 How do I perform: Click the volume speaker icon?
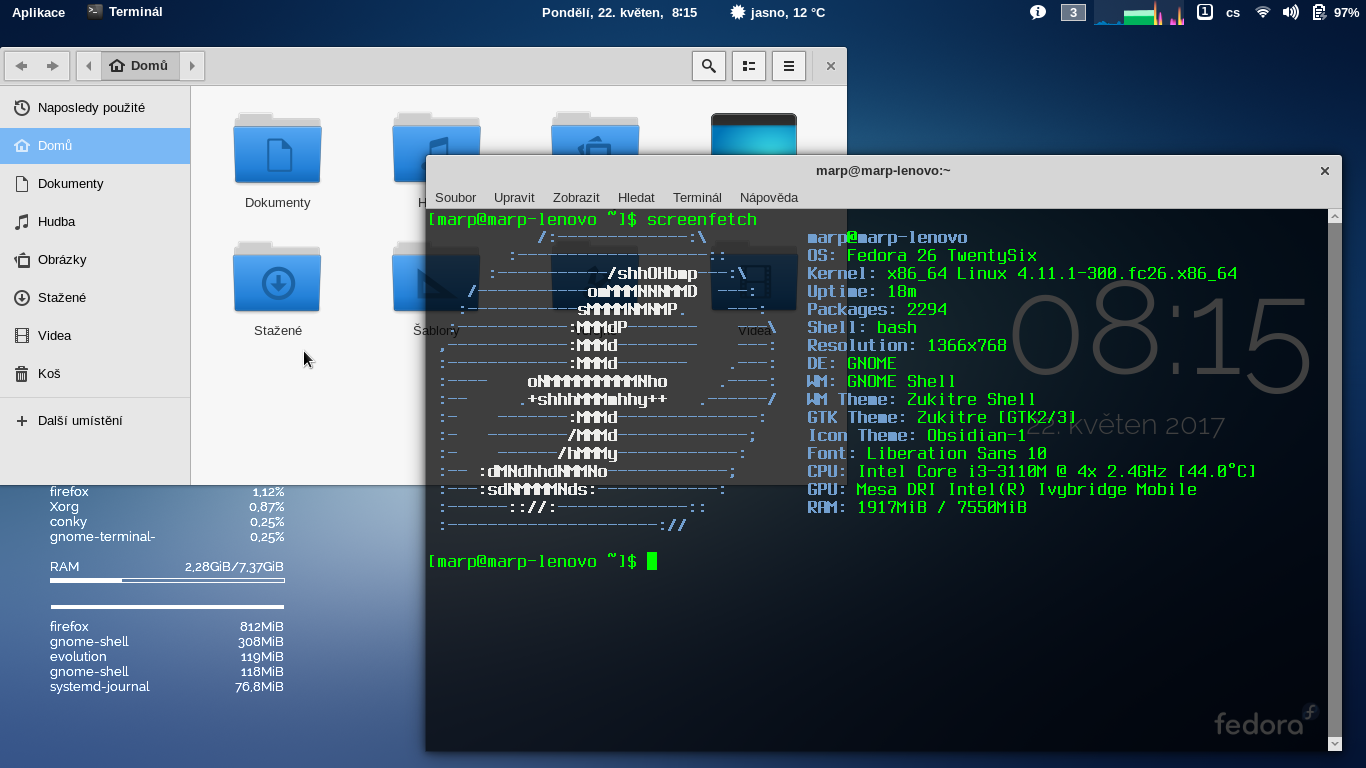[1291, 12]
